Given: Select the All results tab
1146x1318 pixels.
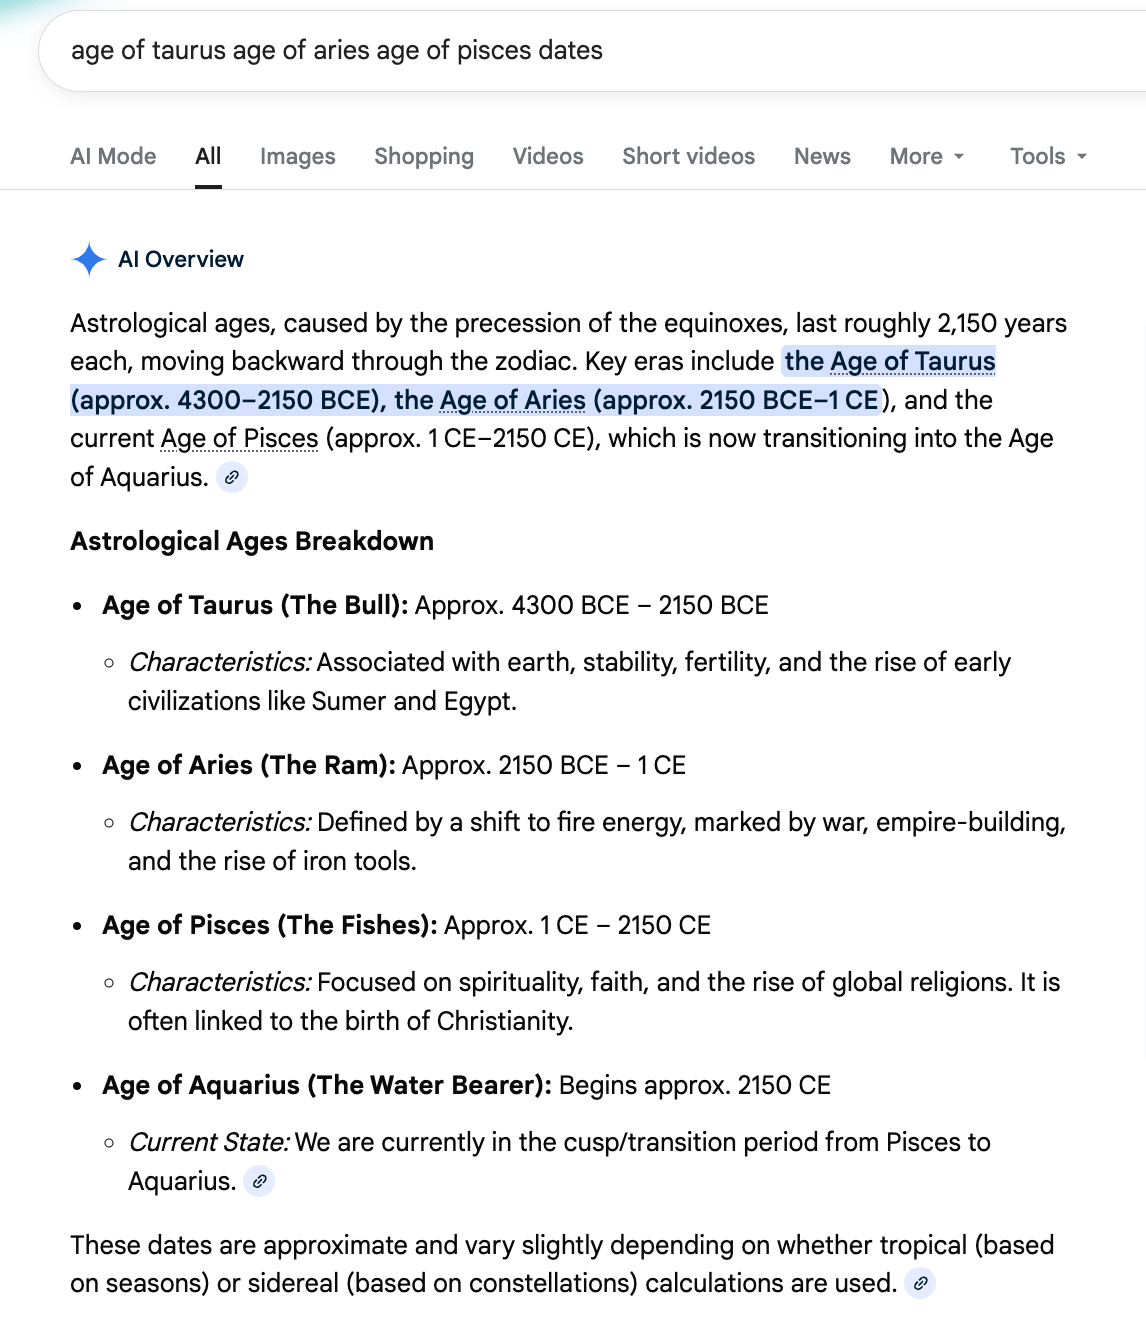Looking at the screenshot, I should tap(208, 157).
